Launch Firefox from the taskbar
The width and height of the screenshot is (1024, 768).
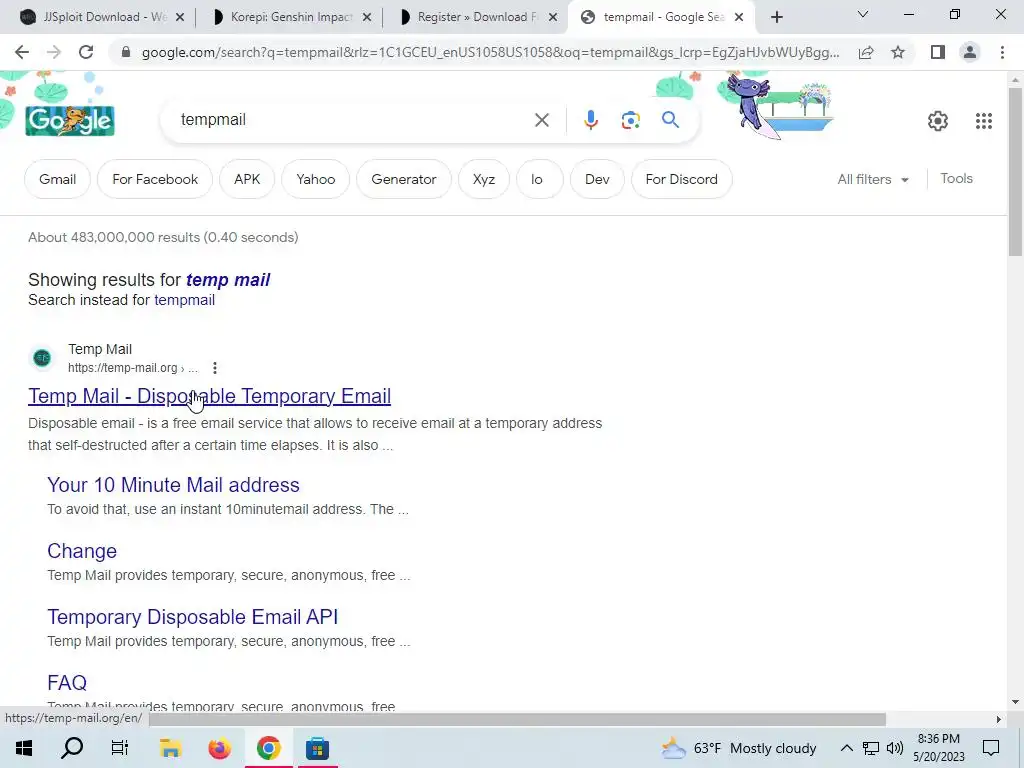219,748
